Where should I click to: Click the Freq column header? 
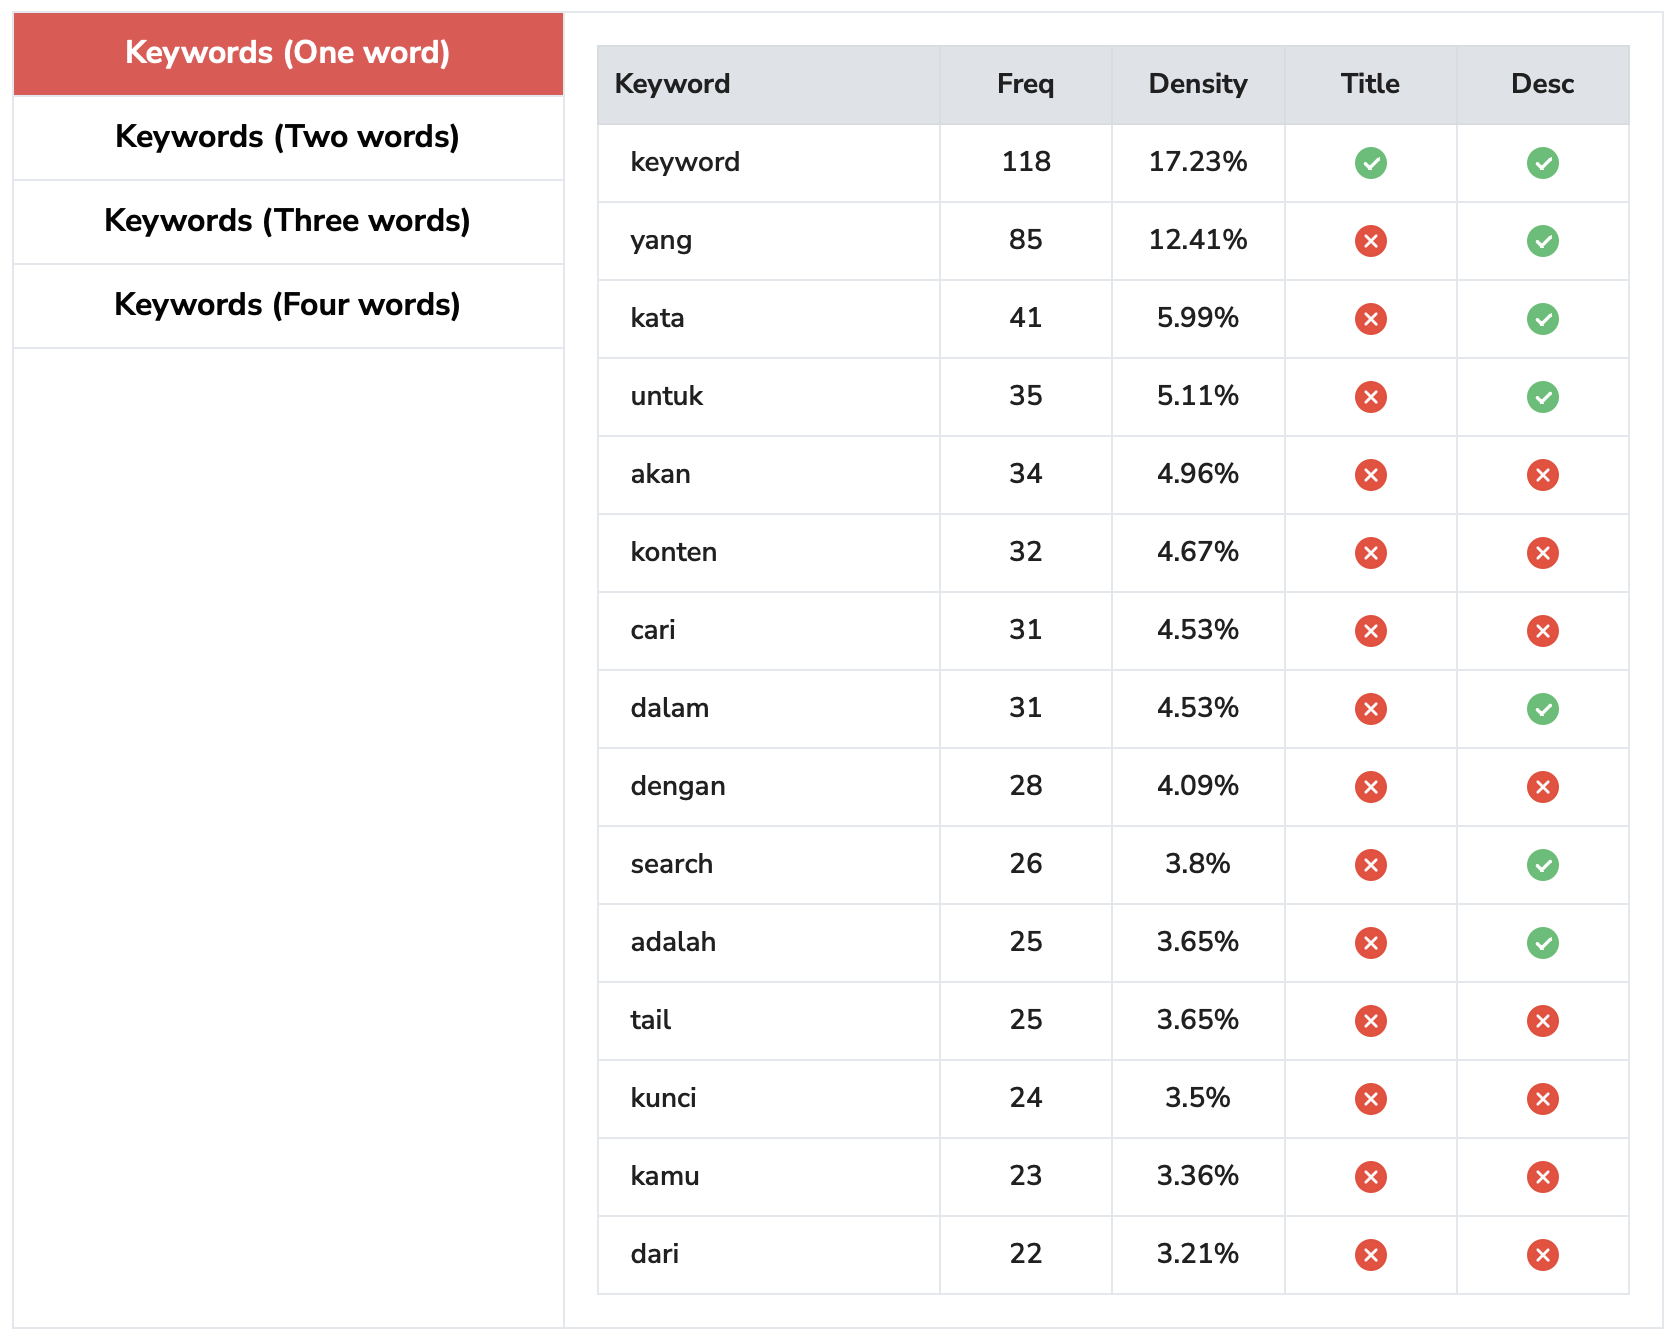[x=1025, y=84]
